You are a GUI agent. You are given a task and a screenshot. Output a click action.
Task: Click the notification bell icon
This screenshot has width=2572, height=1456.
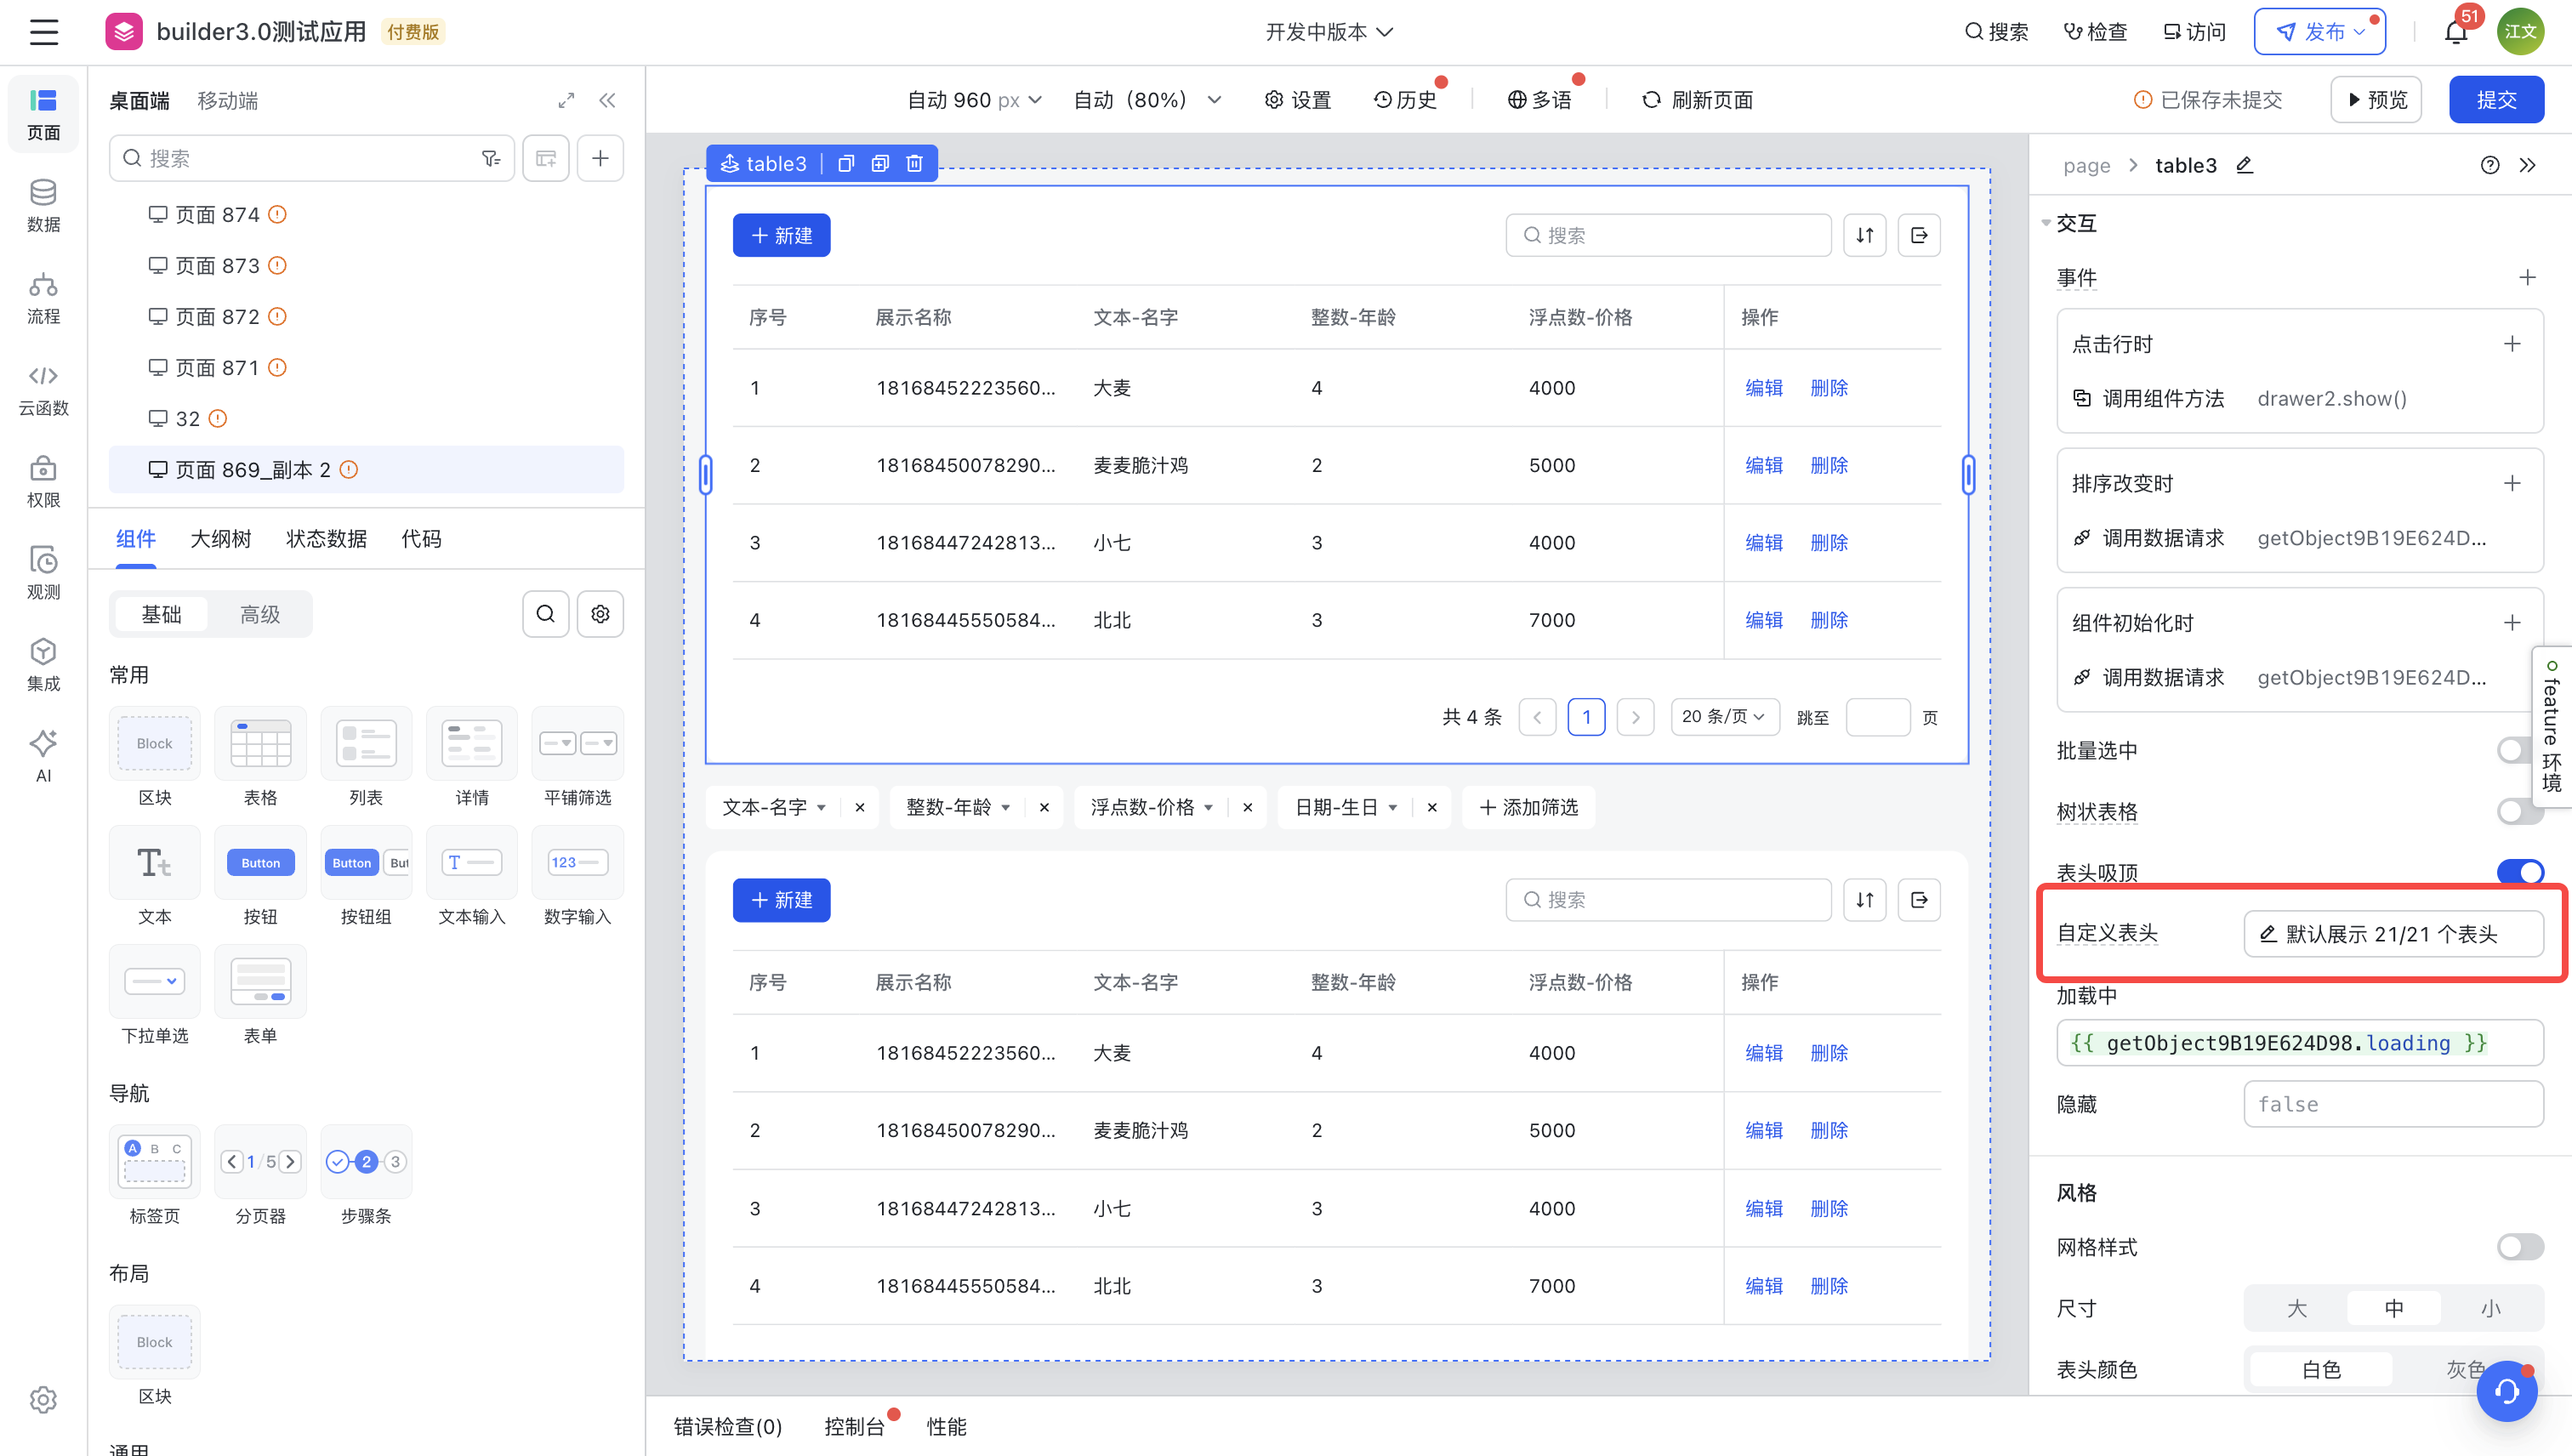click(x=2455, y=33)
